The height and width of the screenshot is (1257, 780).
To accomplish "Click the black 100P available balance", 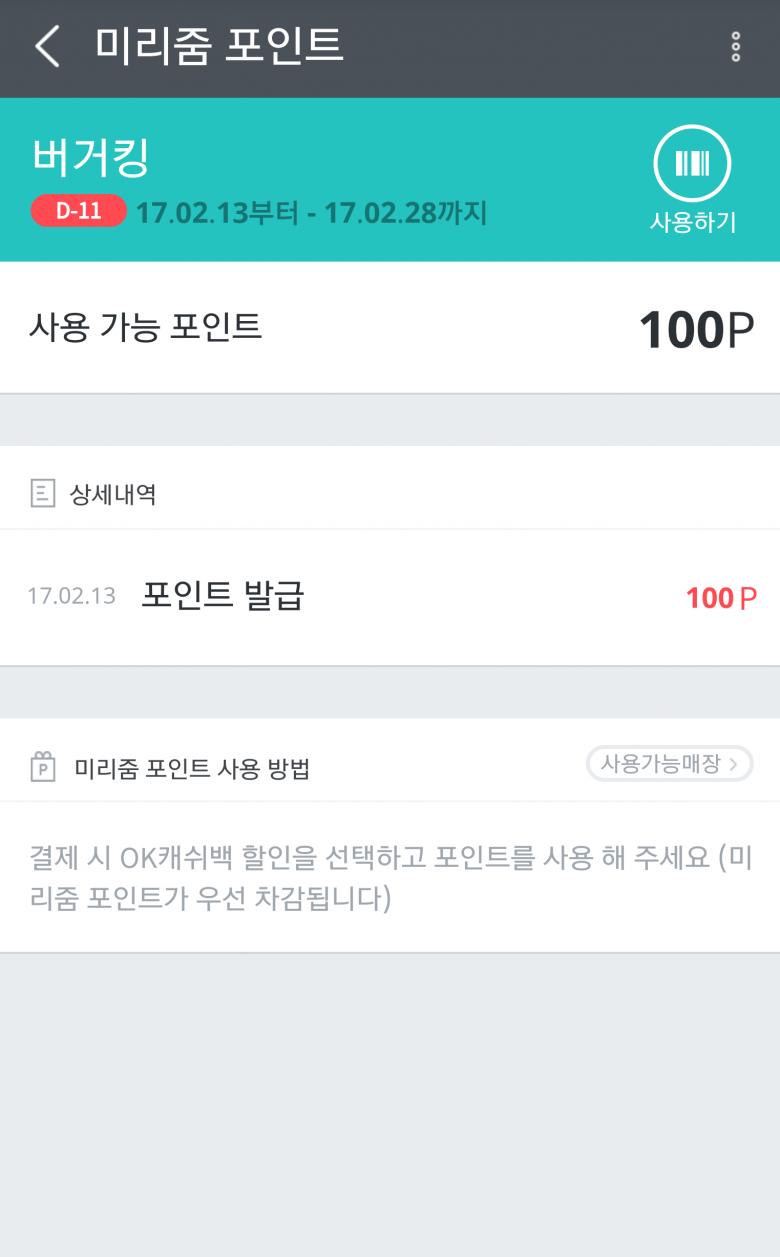I will pos(696,330).
